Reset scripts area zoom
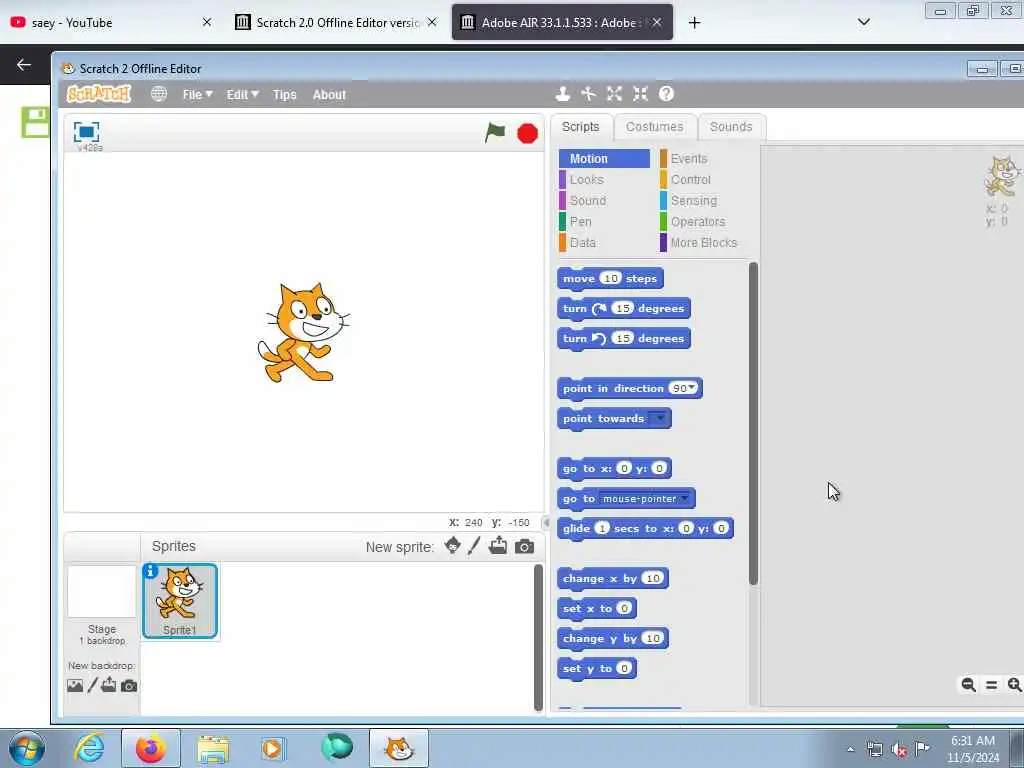 tap(991, 684)
